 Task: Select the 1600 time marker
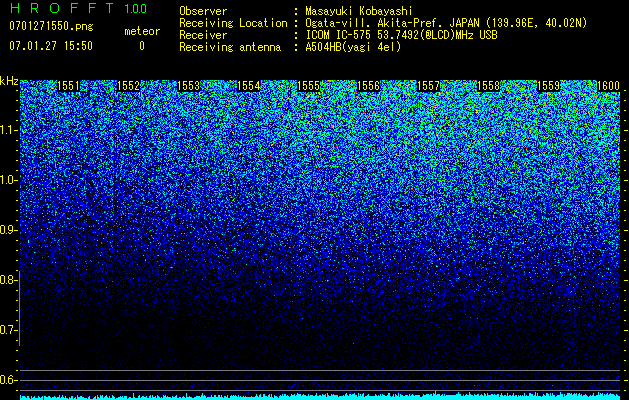point(609,86)
